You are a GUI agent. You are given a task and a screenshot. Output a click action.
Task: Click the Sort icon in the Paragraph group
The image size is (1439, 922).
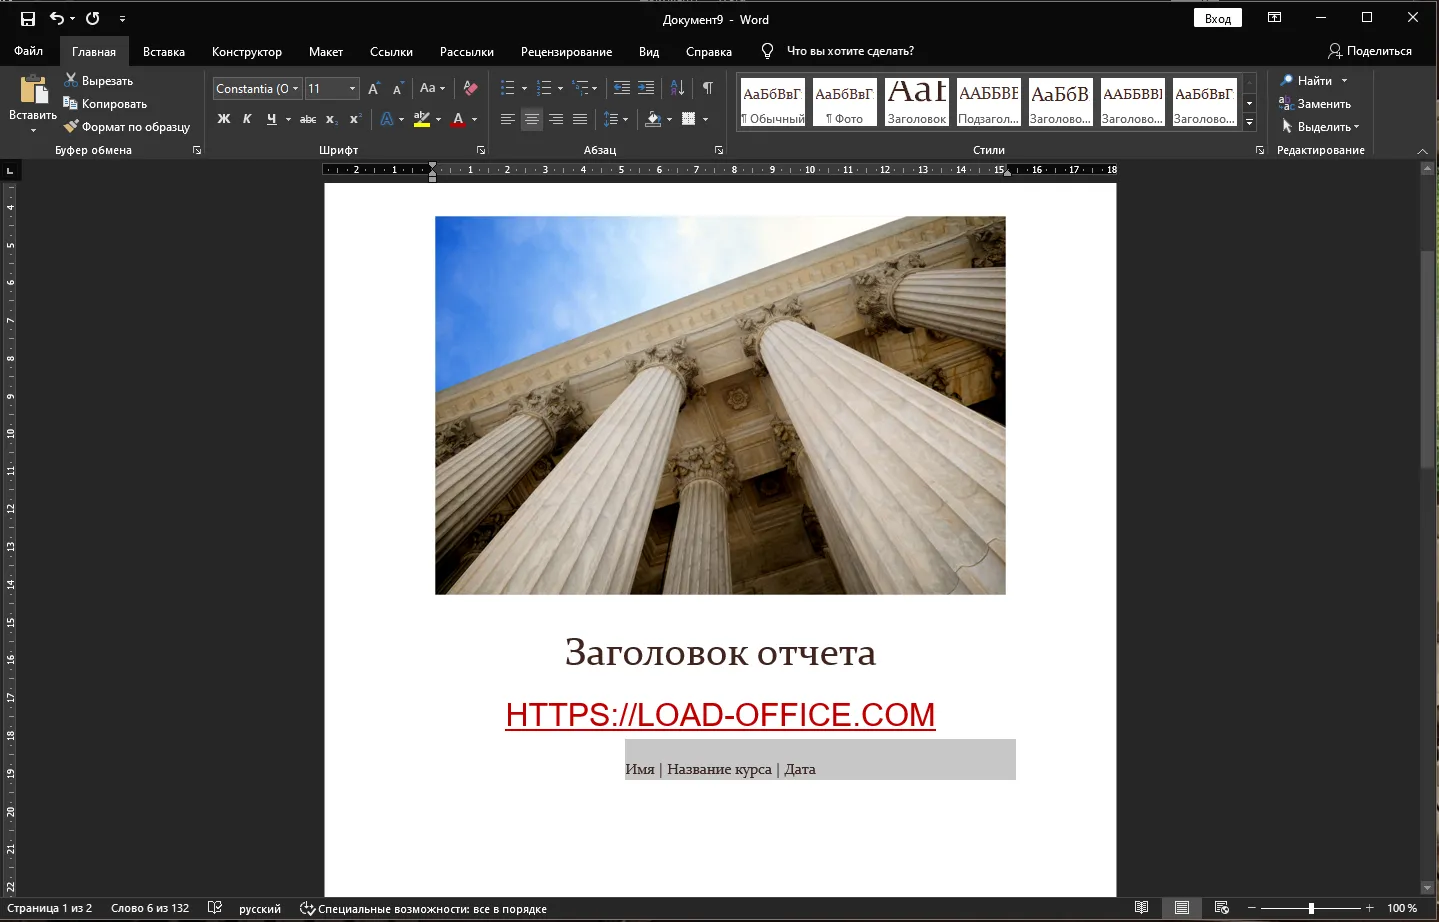(677, 88)
